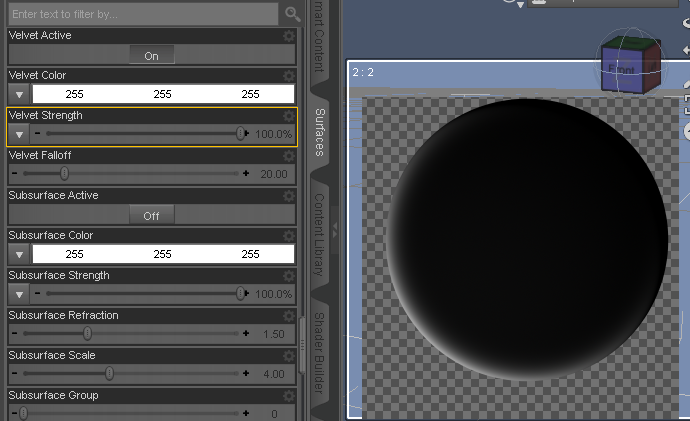Open the Velvet Color settings gear

[x=289, y=76]
